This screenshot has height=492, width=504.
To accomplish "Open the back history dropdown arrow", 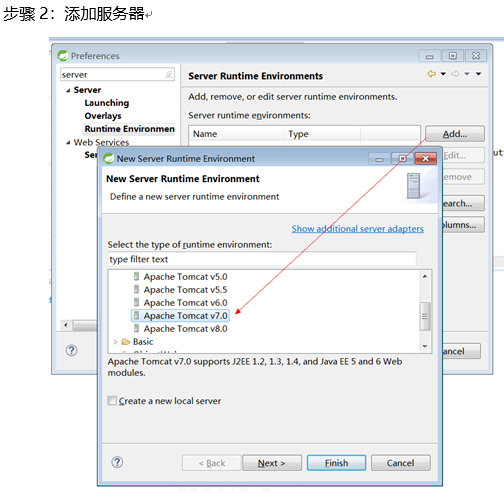I will pos(443,74).
